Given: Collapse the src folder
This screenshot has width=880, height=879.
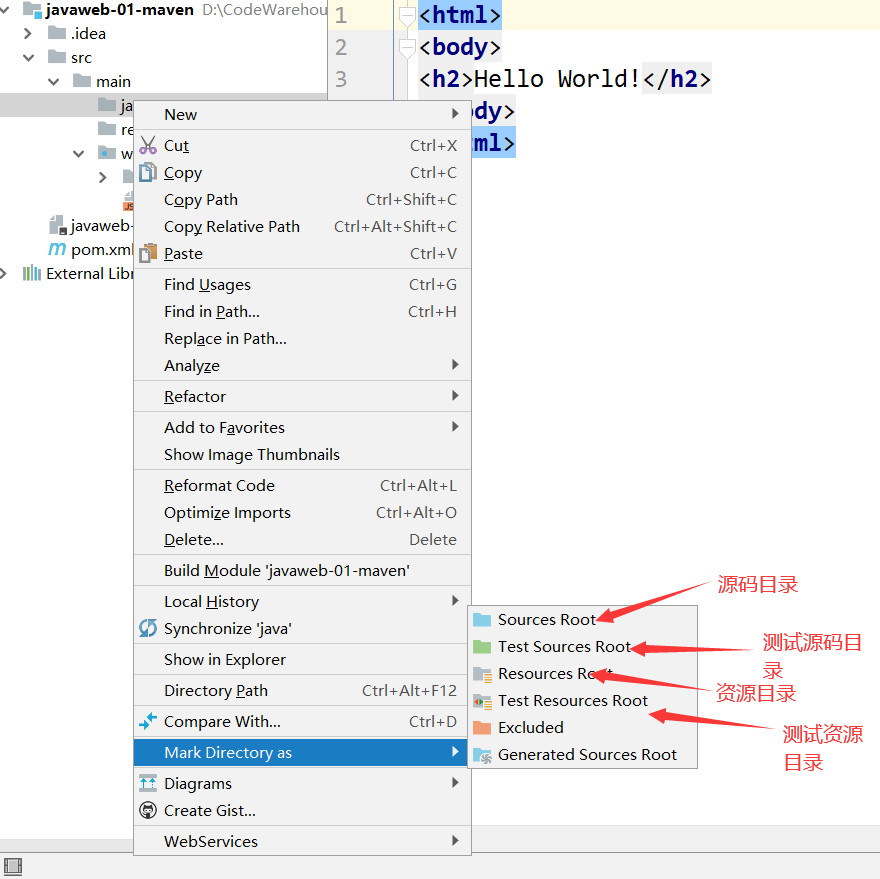Looking at the screenshot, I should [x=28, y=57].
